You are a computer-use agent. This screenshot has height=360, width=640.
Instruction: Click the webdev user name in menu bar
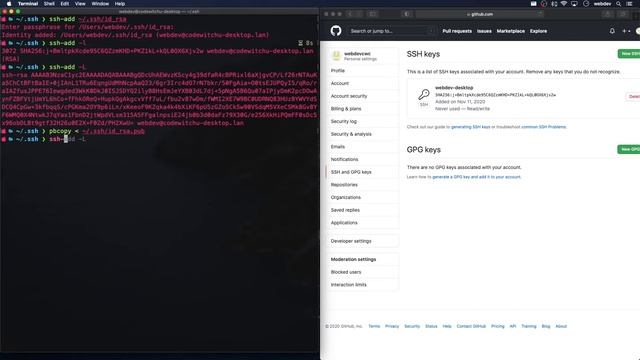pyautogui.click(x=602, y=4)
